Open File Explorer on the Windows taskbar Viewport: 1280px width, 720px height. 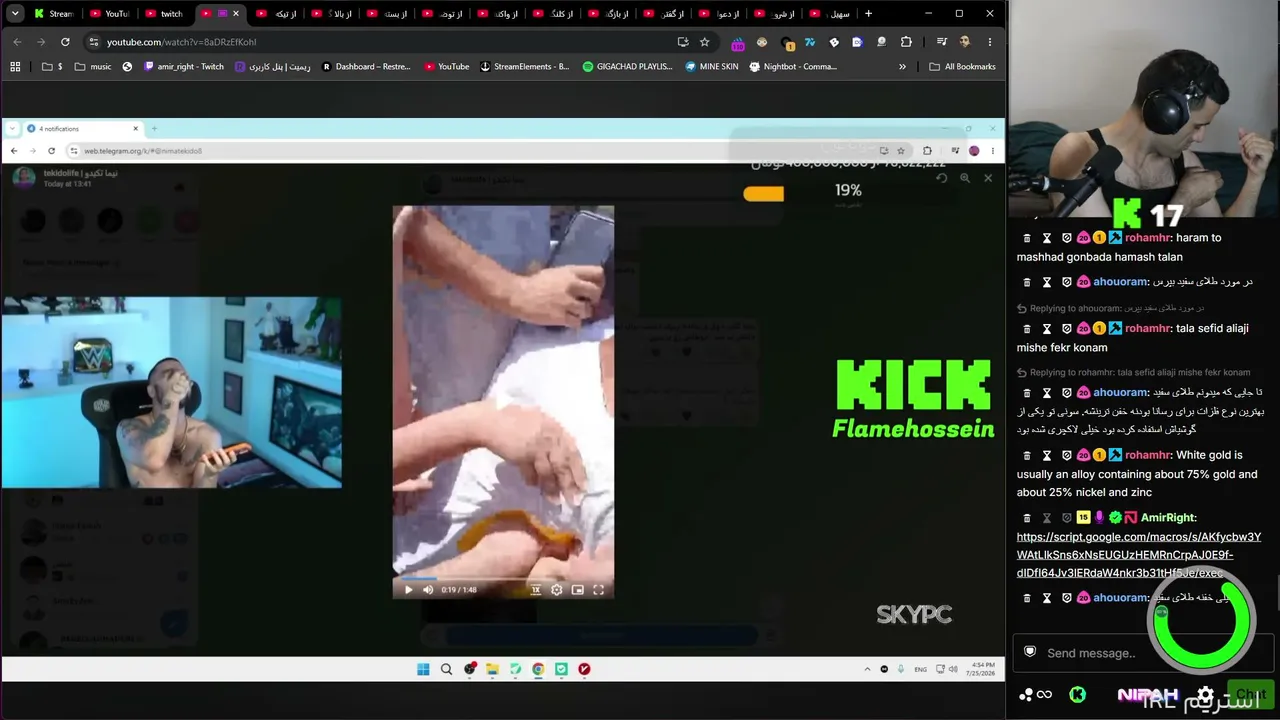(492, 669)
